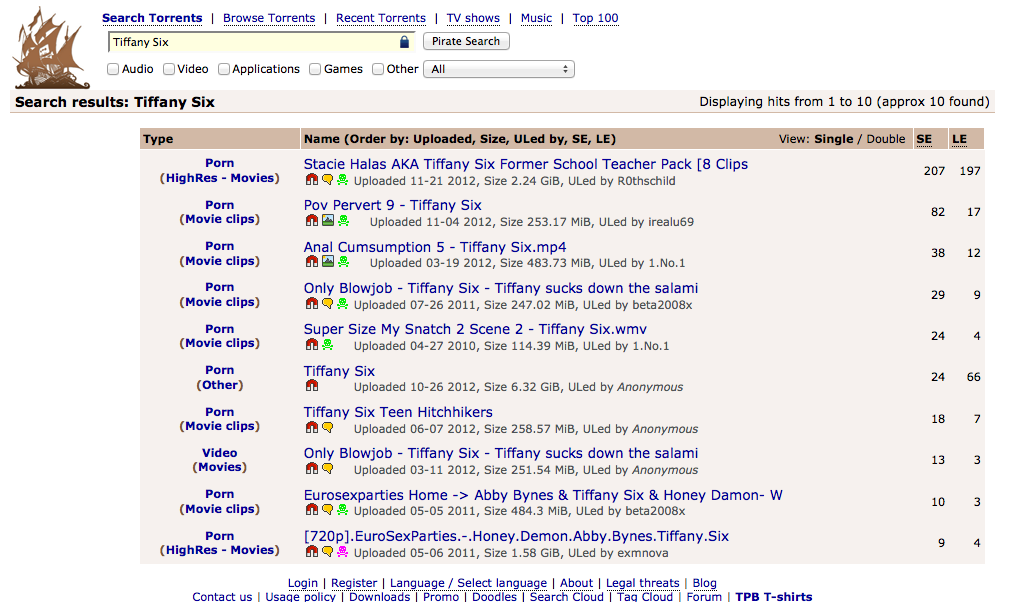Open comments icon for the torrent uploaded 11-21 2012

328,180
